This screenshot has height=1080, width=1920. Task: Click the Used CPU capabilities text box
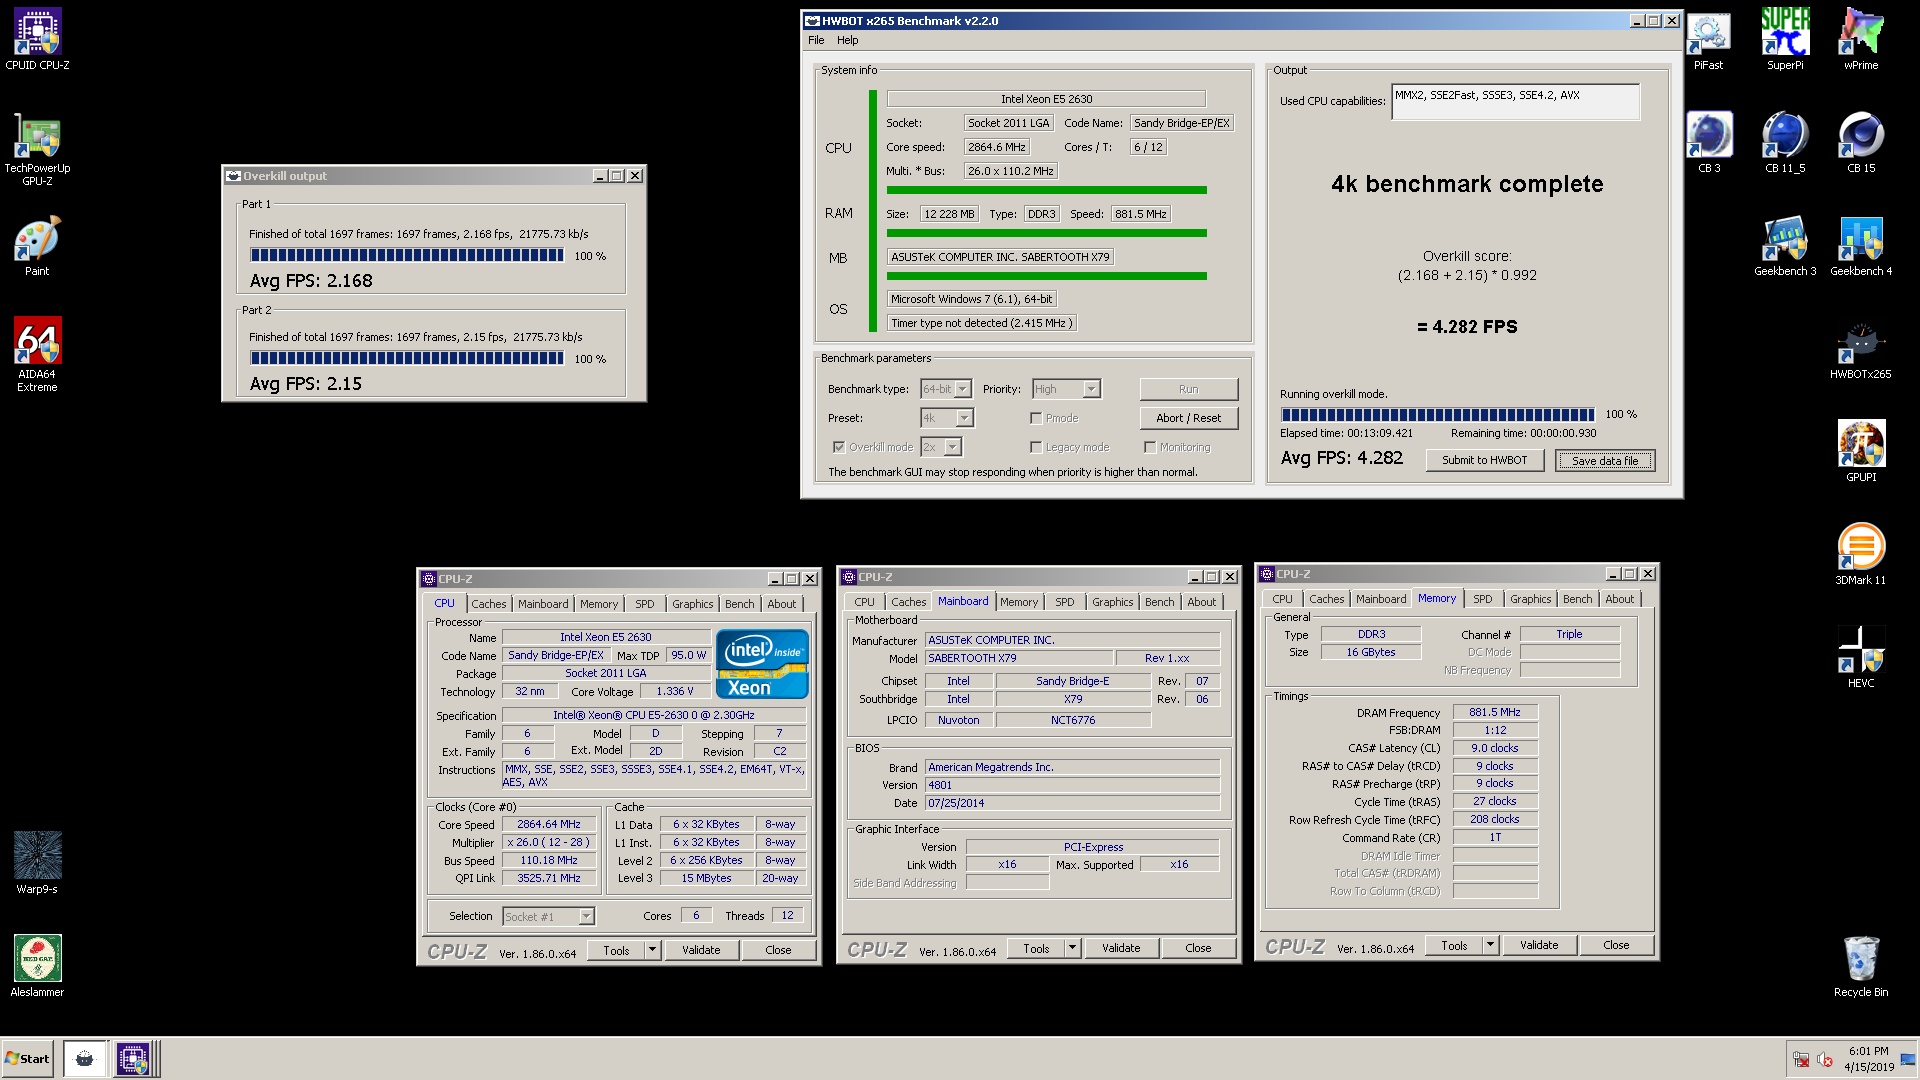1515,102
